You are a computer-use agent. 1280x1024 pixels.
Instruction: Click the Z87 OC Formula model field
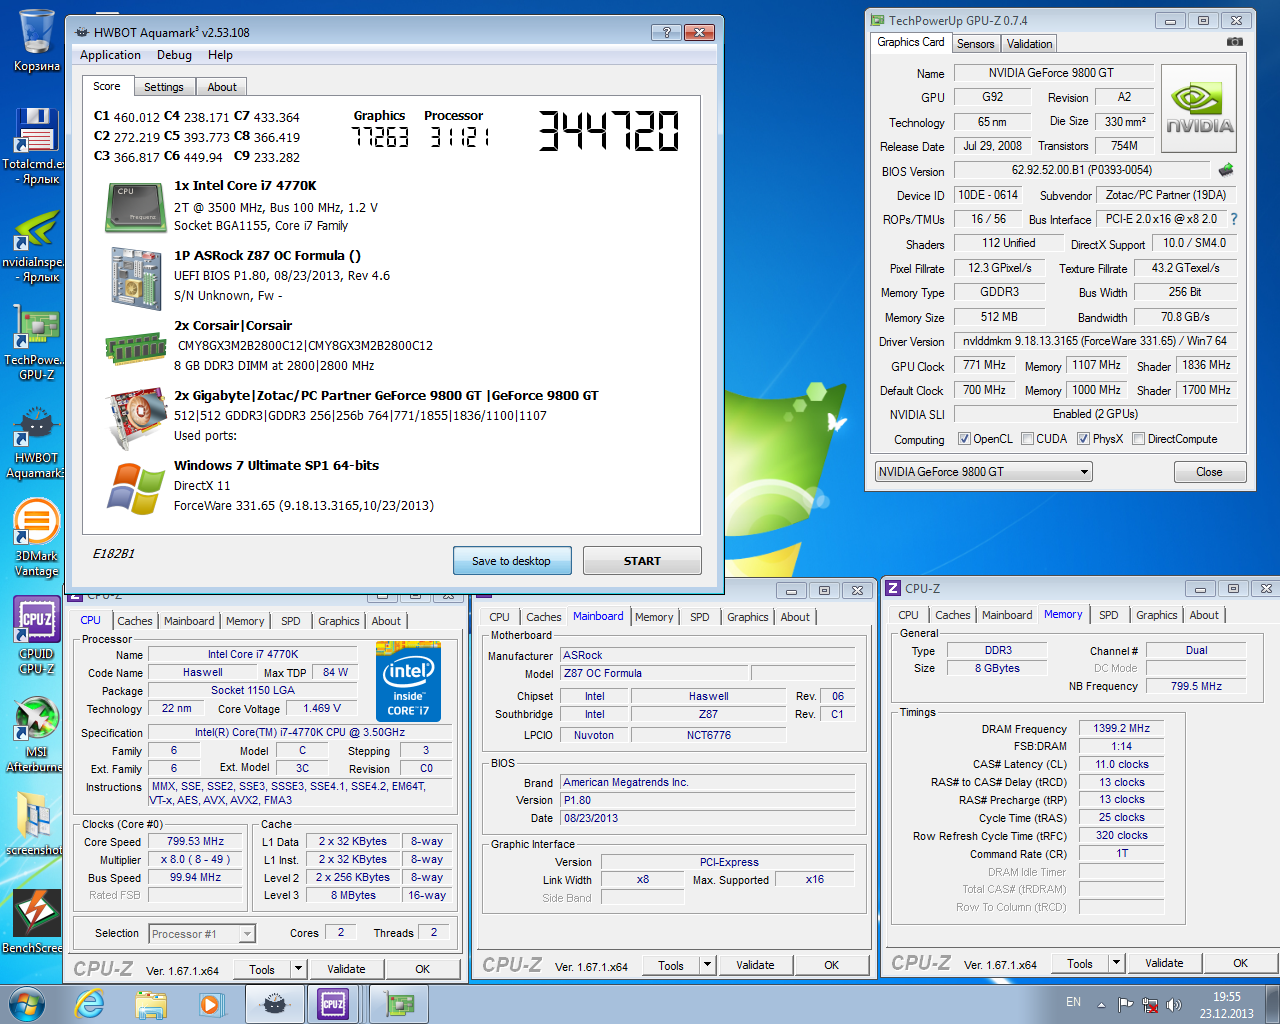[653, 673]
